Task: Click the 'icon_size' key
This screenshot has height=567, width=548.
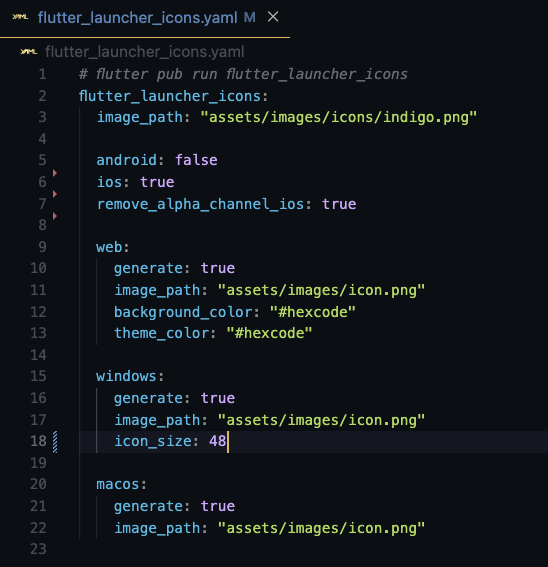Action: tap(153, 441)
